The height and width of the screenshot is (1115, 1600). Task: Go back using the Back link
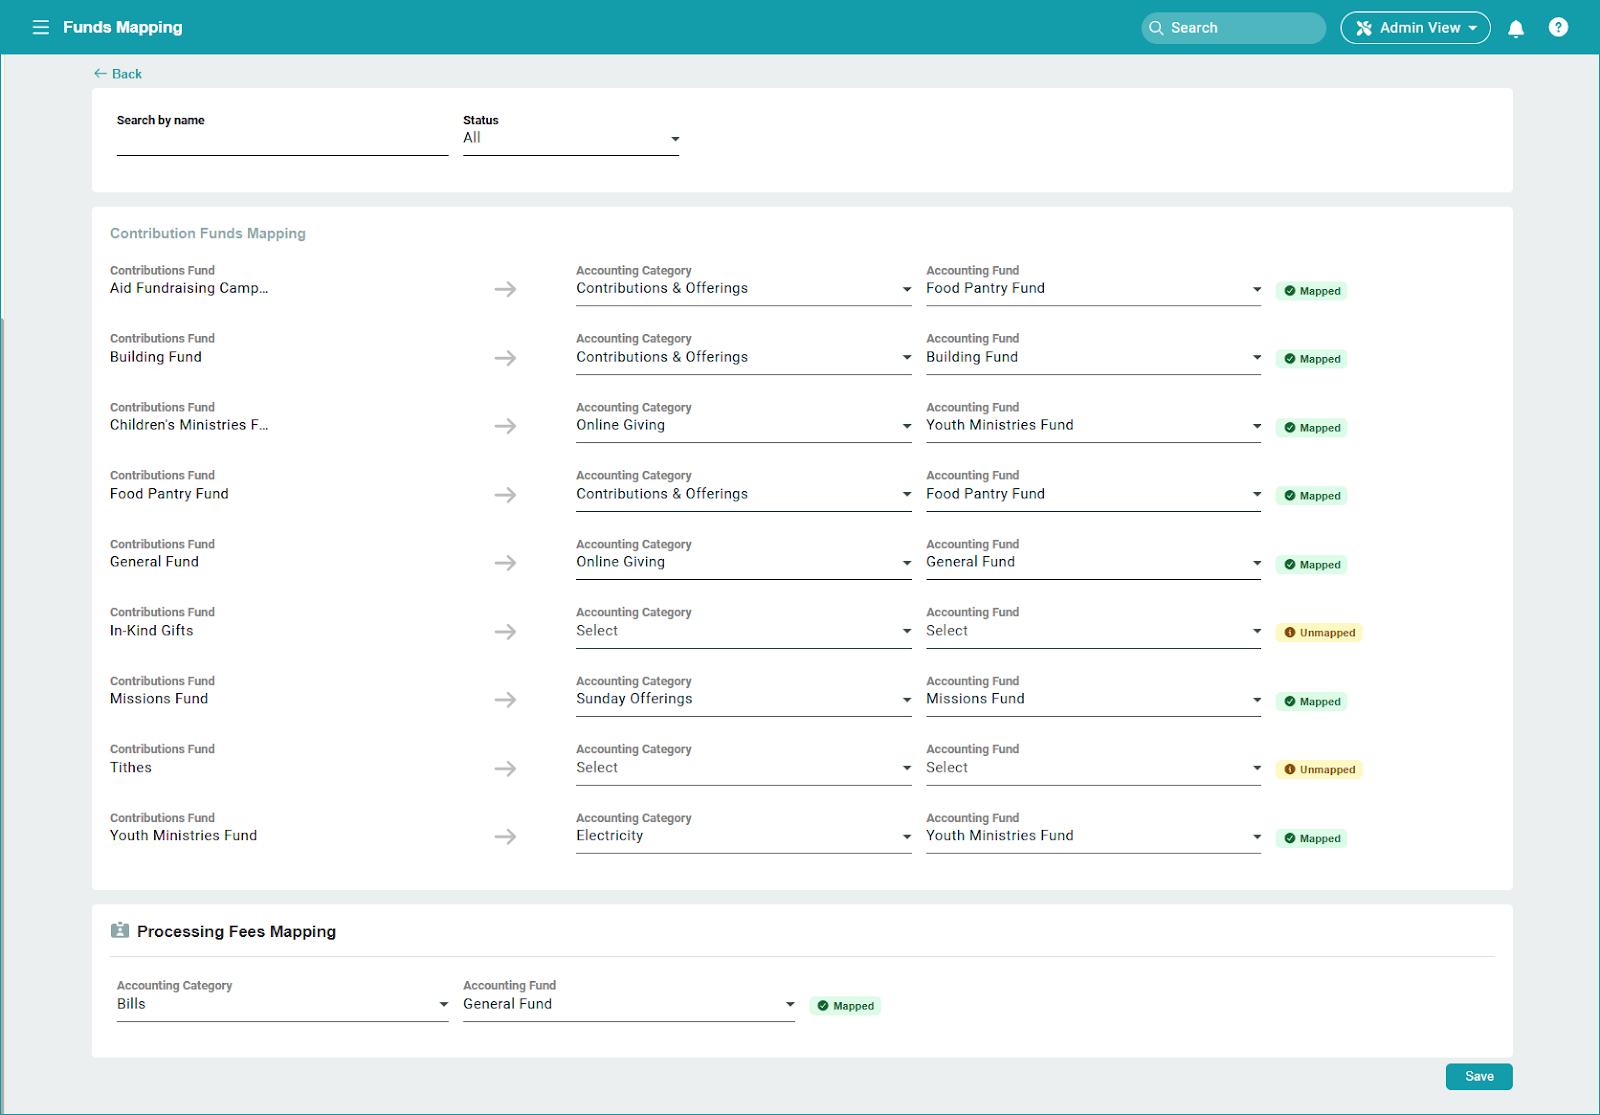pos(118,74)
